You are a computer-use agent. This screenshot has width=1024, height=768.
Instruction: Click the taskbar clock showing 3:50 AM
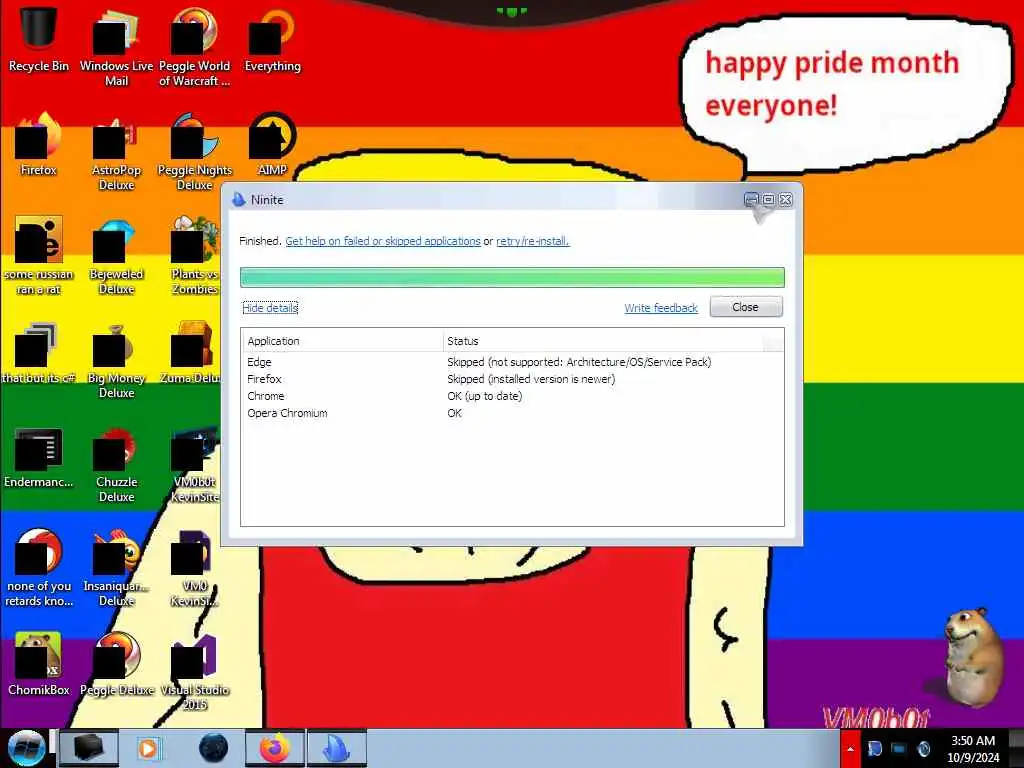click(x=973, y=749)
